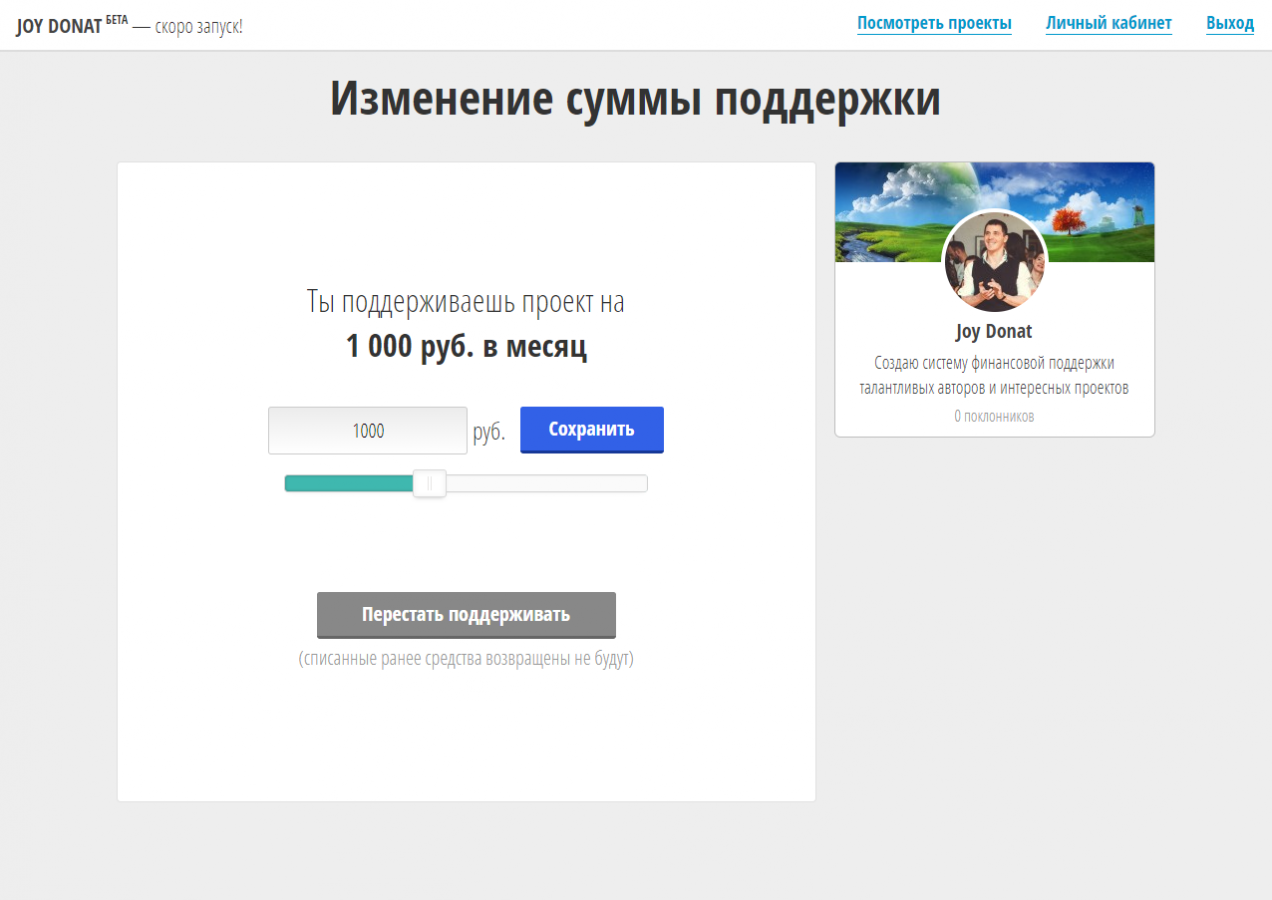1272x900 pixels.
Task: Click the JOY DONAT logo in header
Action: click(59, 26)
